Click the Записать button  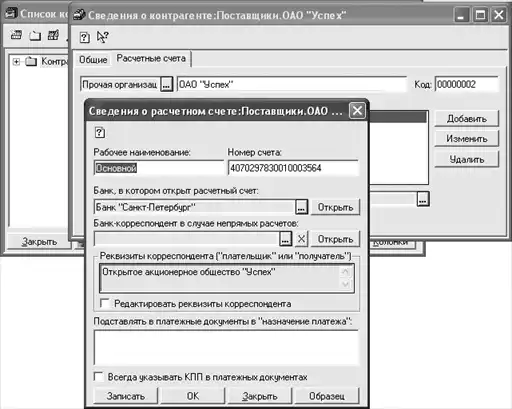pyautogui.click(x=126, y=396)
